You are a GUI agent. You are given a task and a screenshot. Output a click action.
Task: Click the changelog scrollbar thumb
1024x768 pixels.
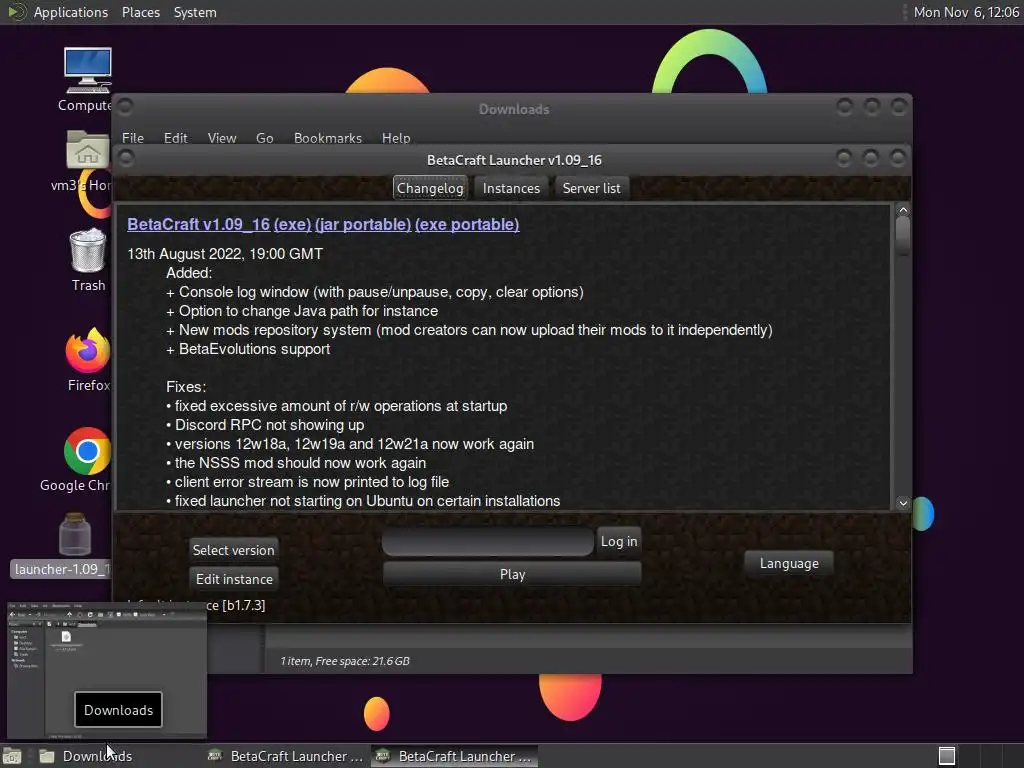pos(903,236)
